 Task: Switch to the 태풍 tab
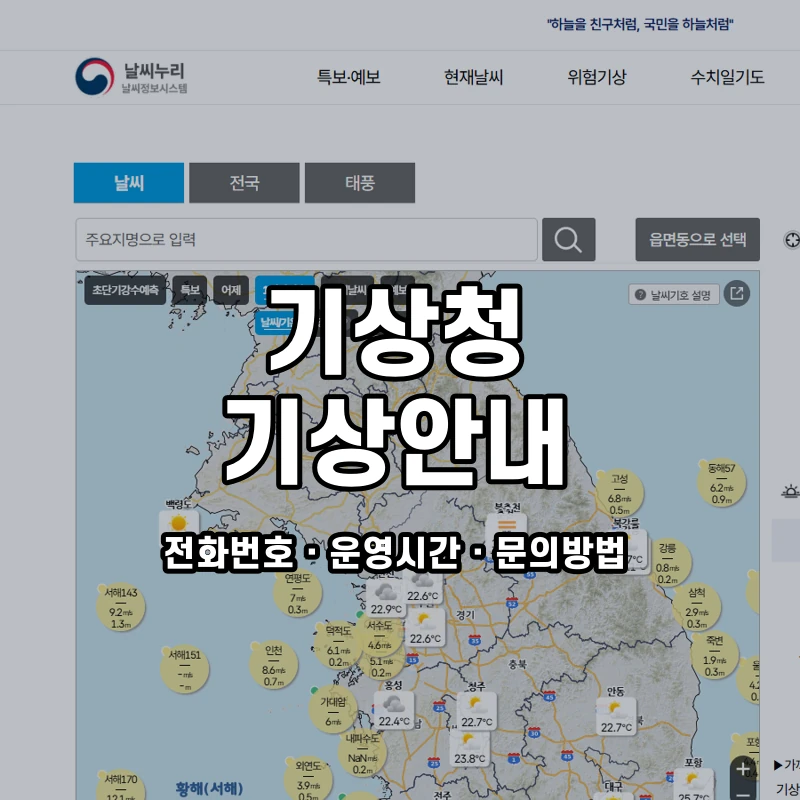click(360, 183)
